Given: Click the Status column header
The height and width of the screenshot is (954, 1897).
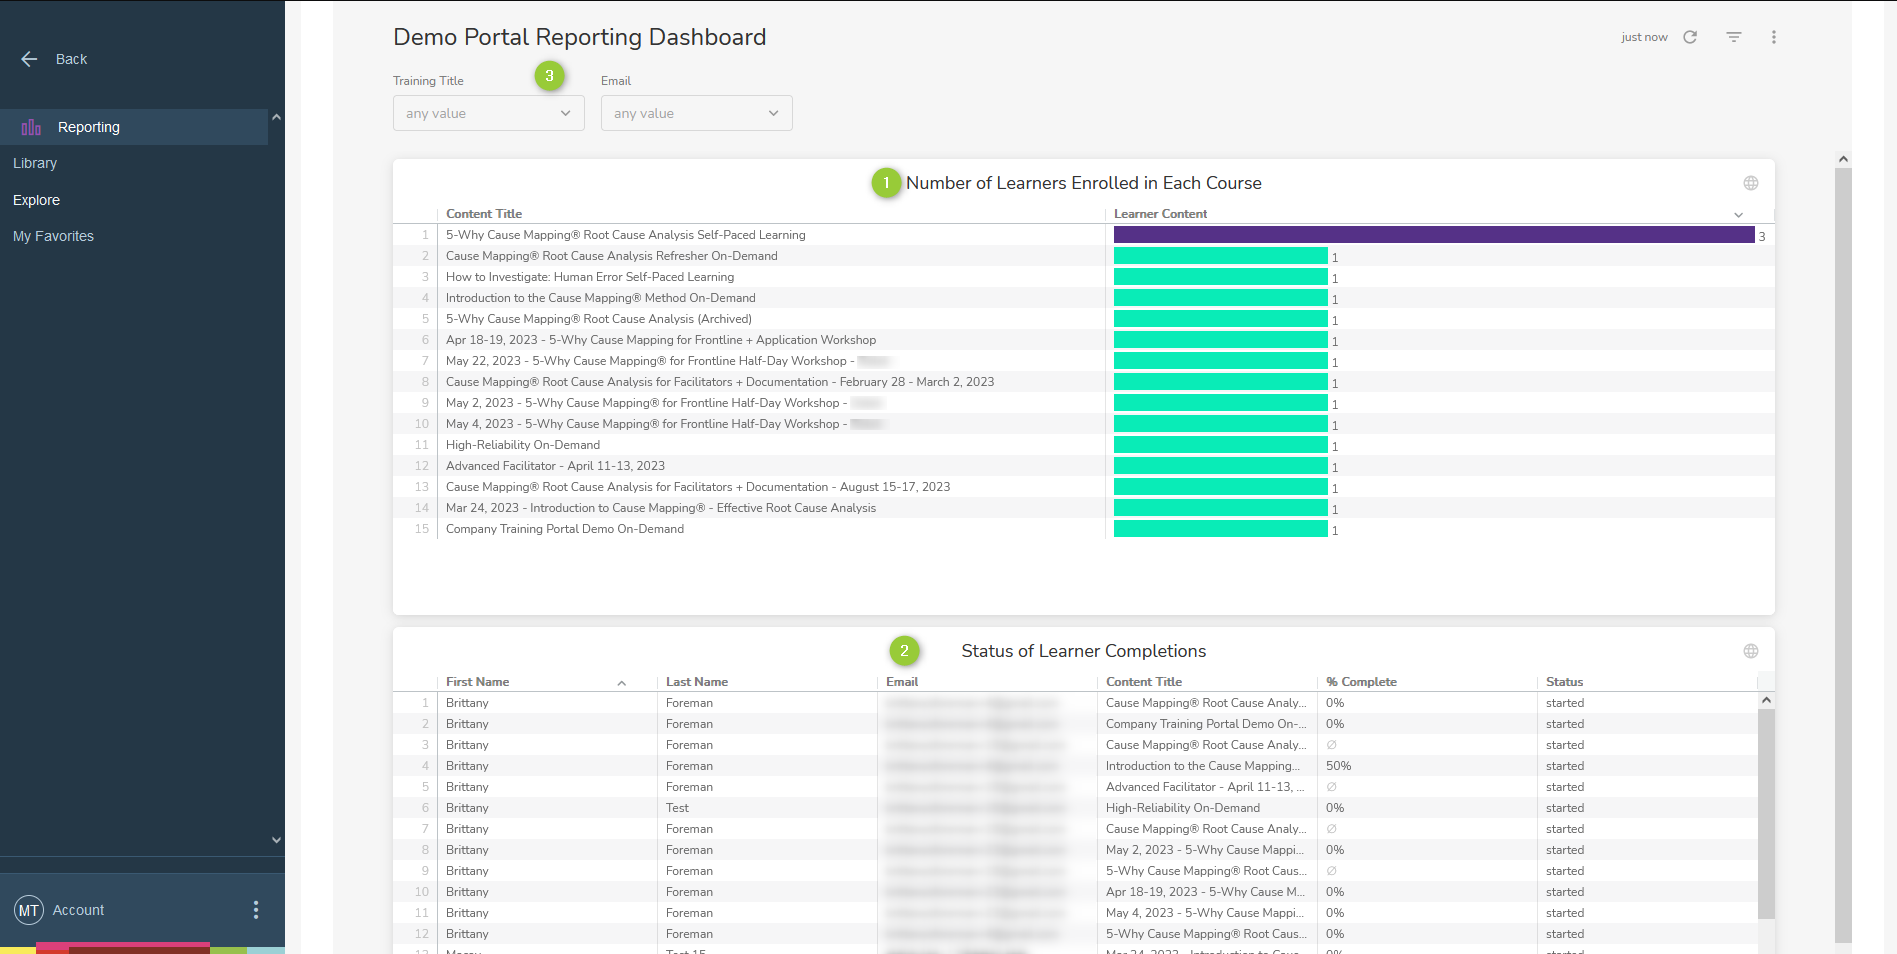Looking at the screenshot, I should point(1564,682).
